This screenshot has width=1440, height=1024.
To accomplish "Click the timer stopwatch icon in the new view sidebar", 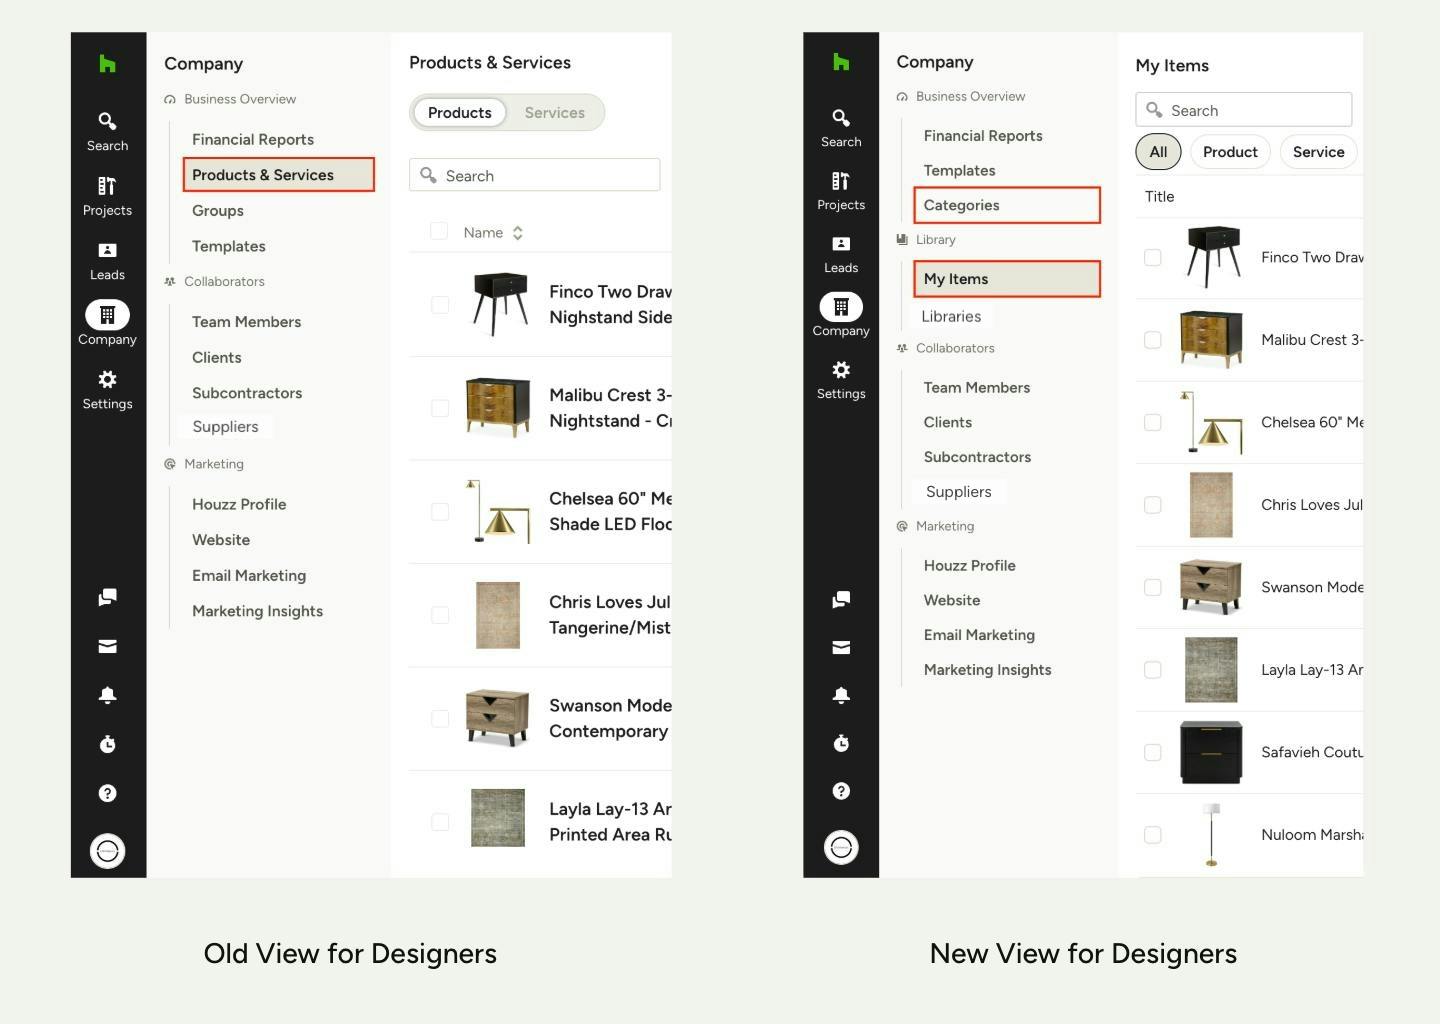I will tap(841, 743).
